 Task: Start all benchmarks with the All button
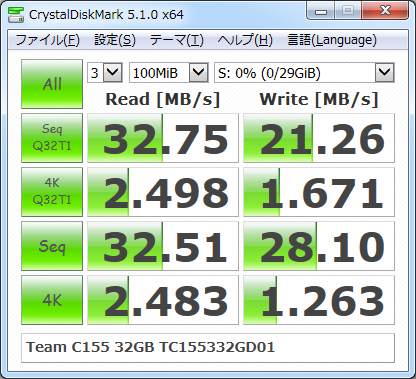(x=52, y=84)
